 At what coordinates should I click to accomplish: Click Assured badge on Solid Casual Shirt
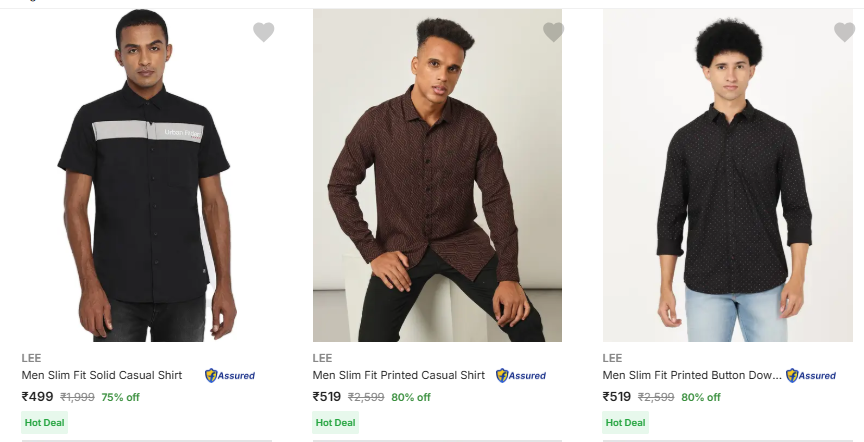point(230,376)
